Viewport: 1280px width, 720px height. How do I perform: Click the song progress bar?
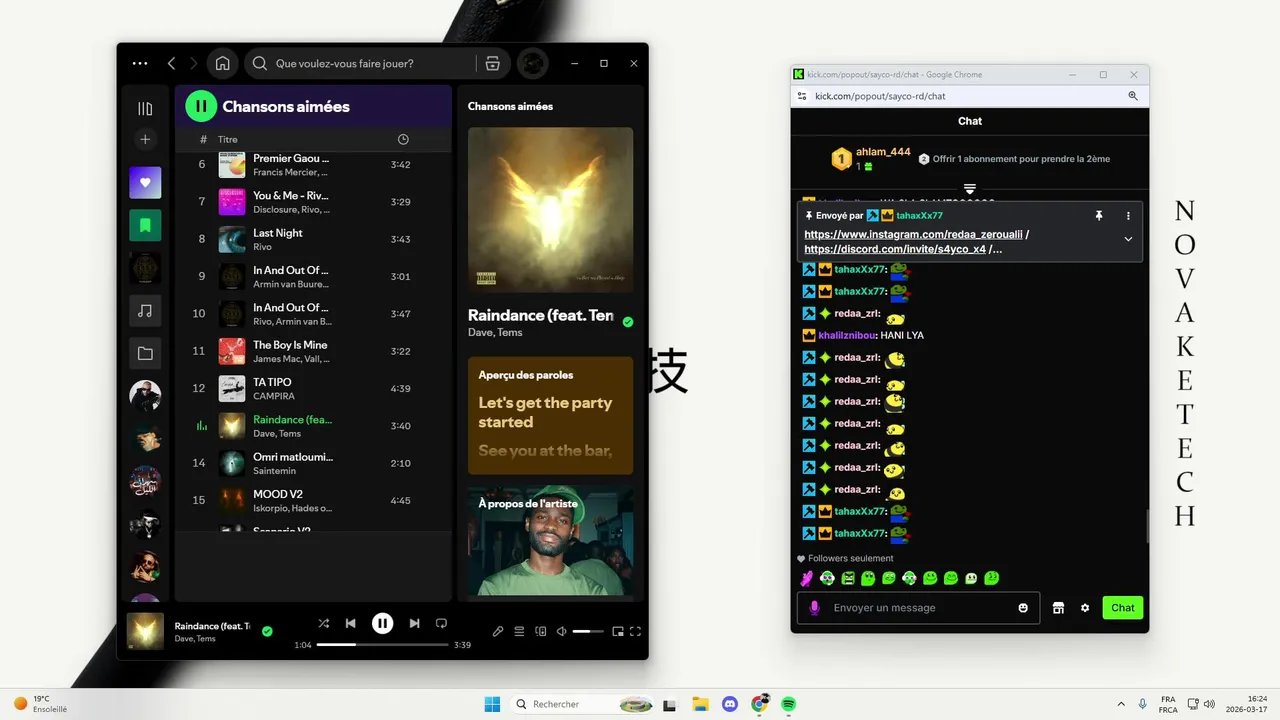pos(382,645)
